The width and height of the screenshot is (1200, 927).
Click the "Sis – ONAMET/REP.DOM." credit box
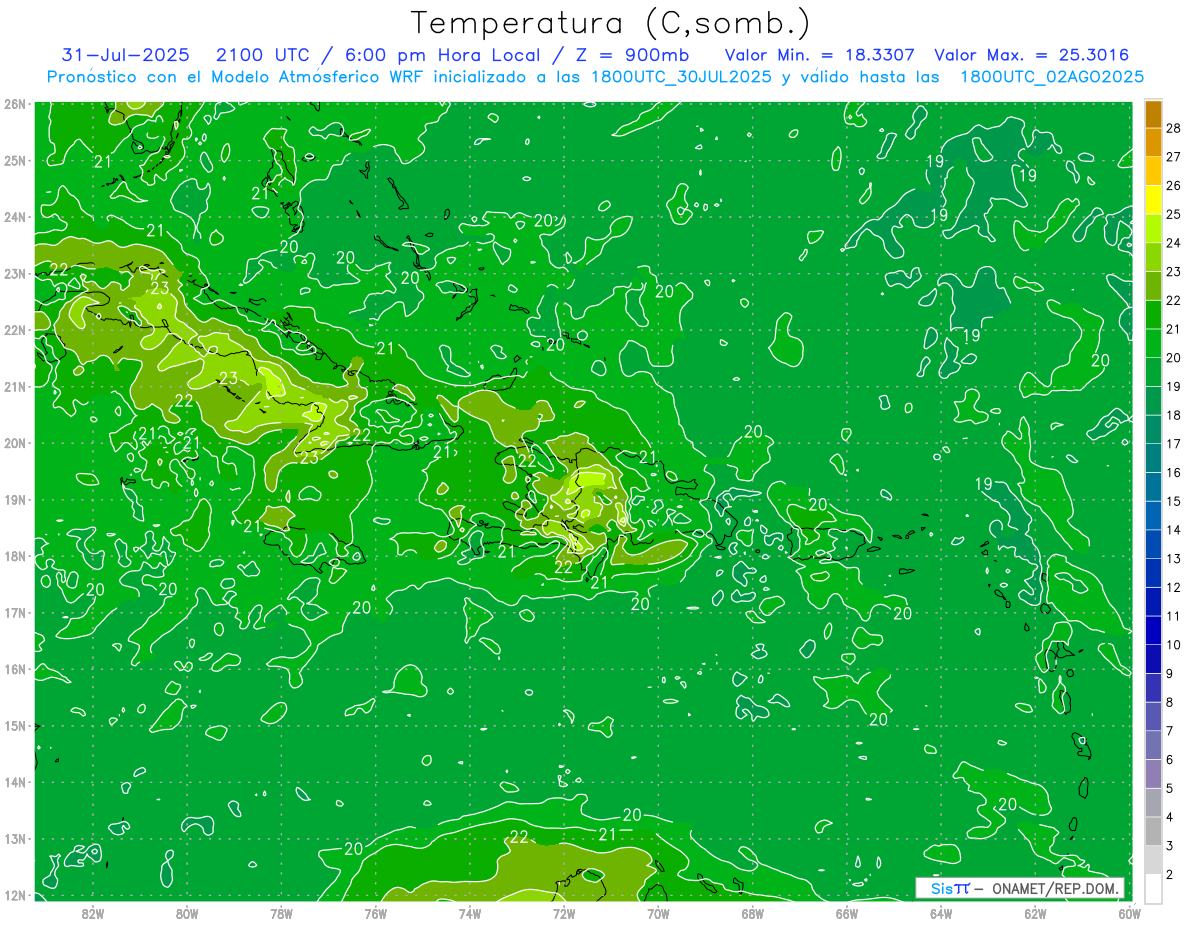1020,888
